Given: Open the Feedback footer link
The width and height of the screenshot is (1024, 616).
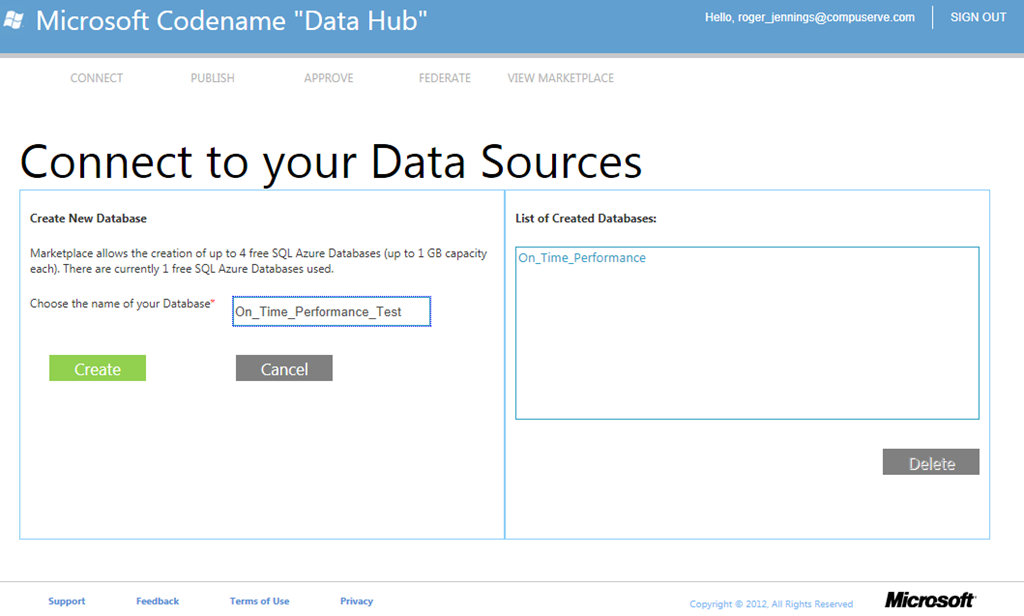Looking at the screenshot, I should click(157, 601).
